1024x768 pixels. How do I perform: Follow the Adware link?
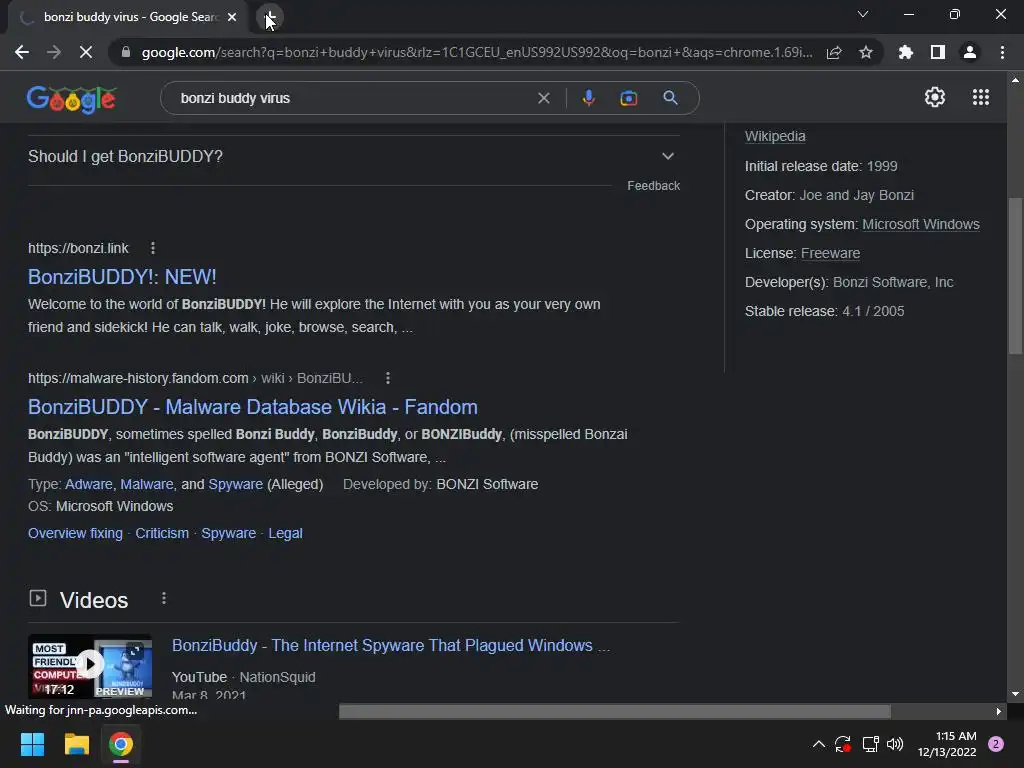[89, 484]
